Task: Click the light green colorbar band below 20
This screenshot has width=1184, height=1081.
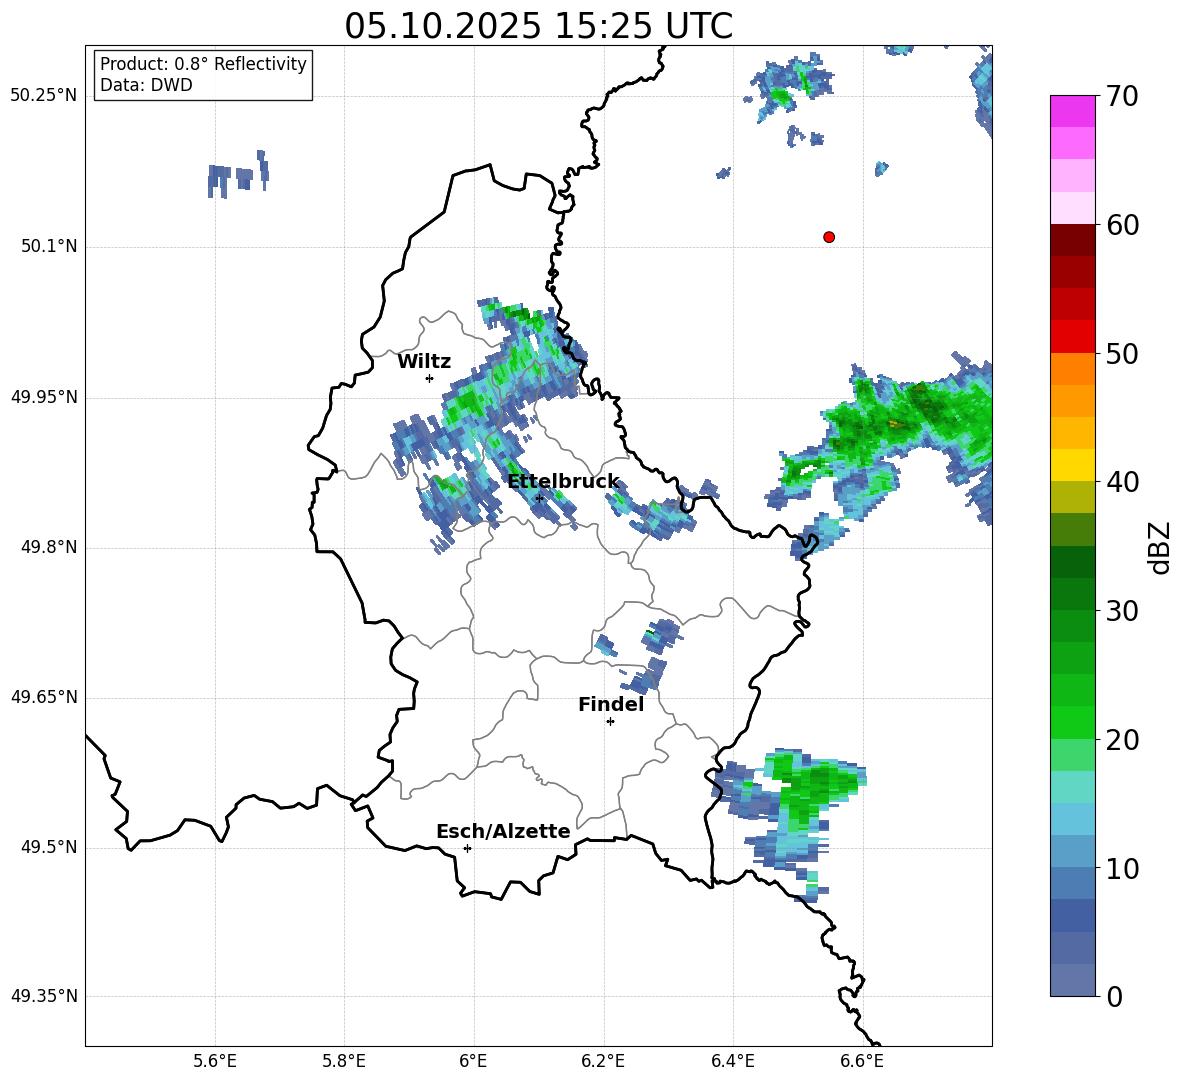Action: pyautogui.click(x=1072, y=755)
